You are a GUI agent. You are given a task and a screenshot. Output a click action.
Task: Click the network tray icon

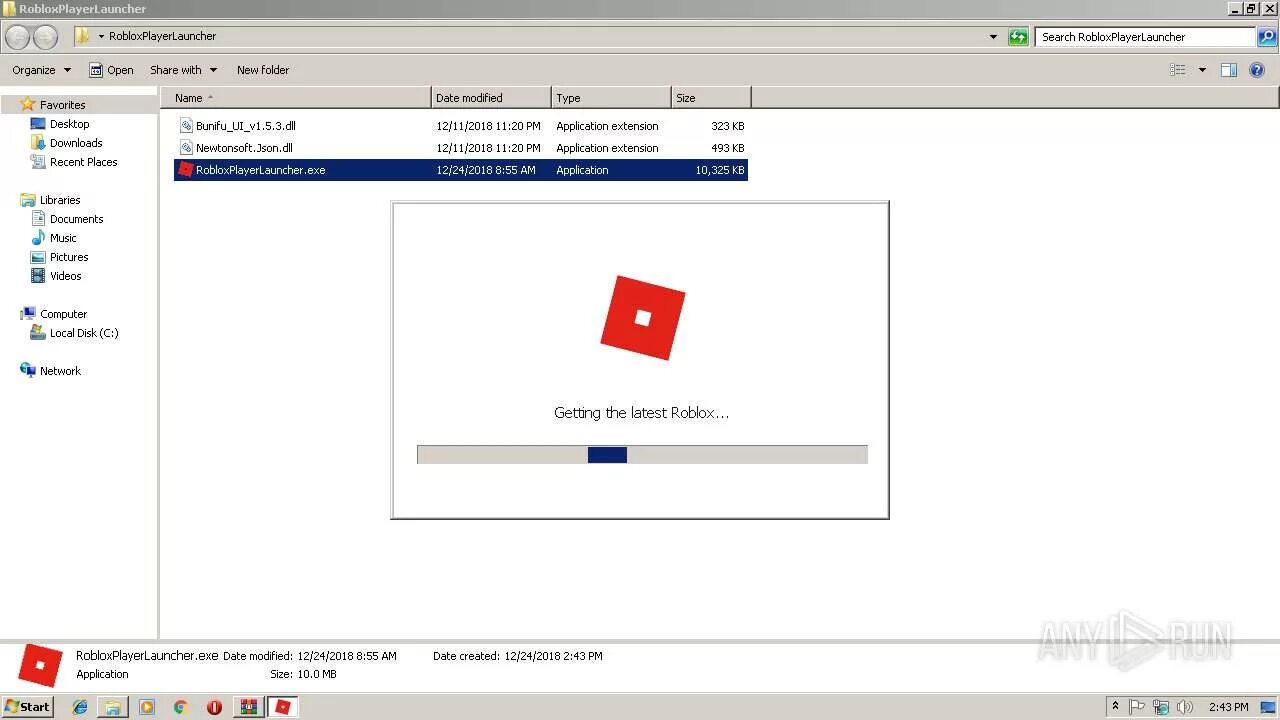pyautogui.click(x=1161, y=707)
